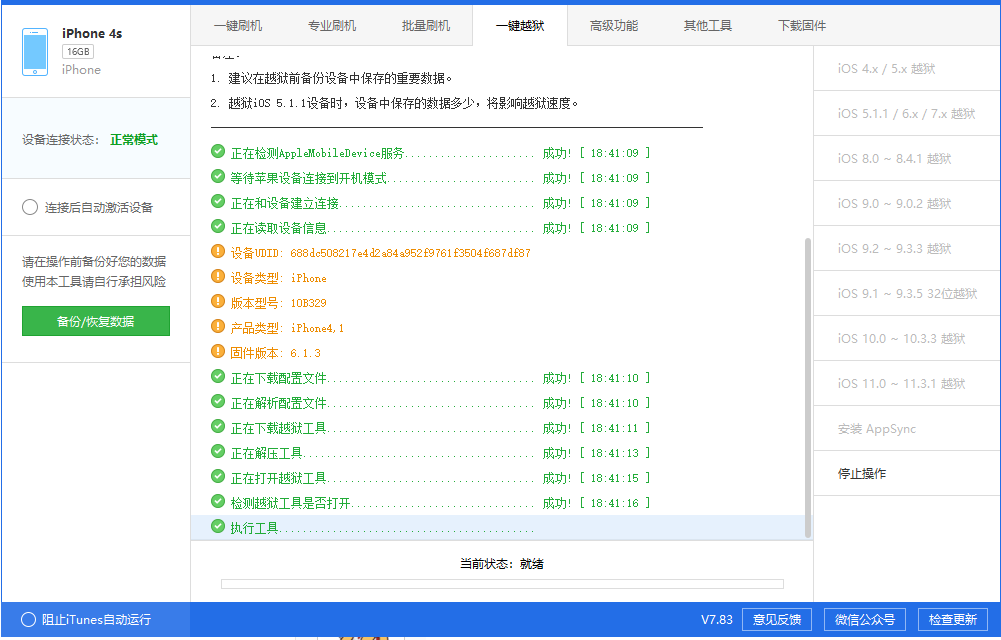Click the 微信公众号 button
The height and width of the screenshot is (640, 1001).
(864, 620)
